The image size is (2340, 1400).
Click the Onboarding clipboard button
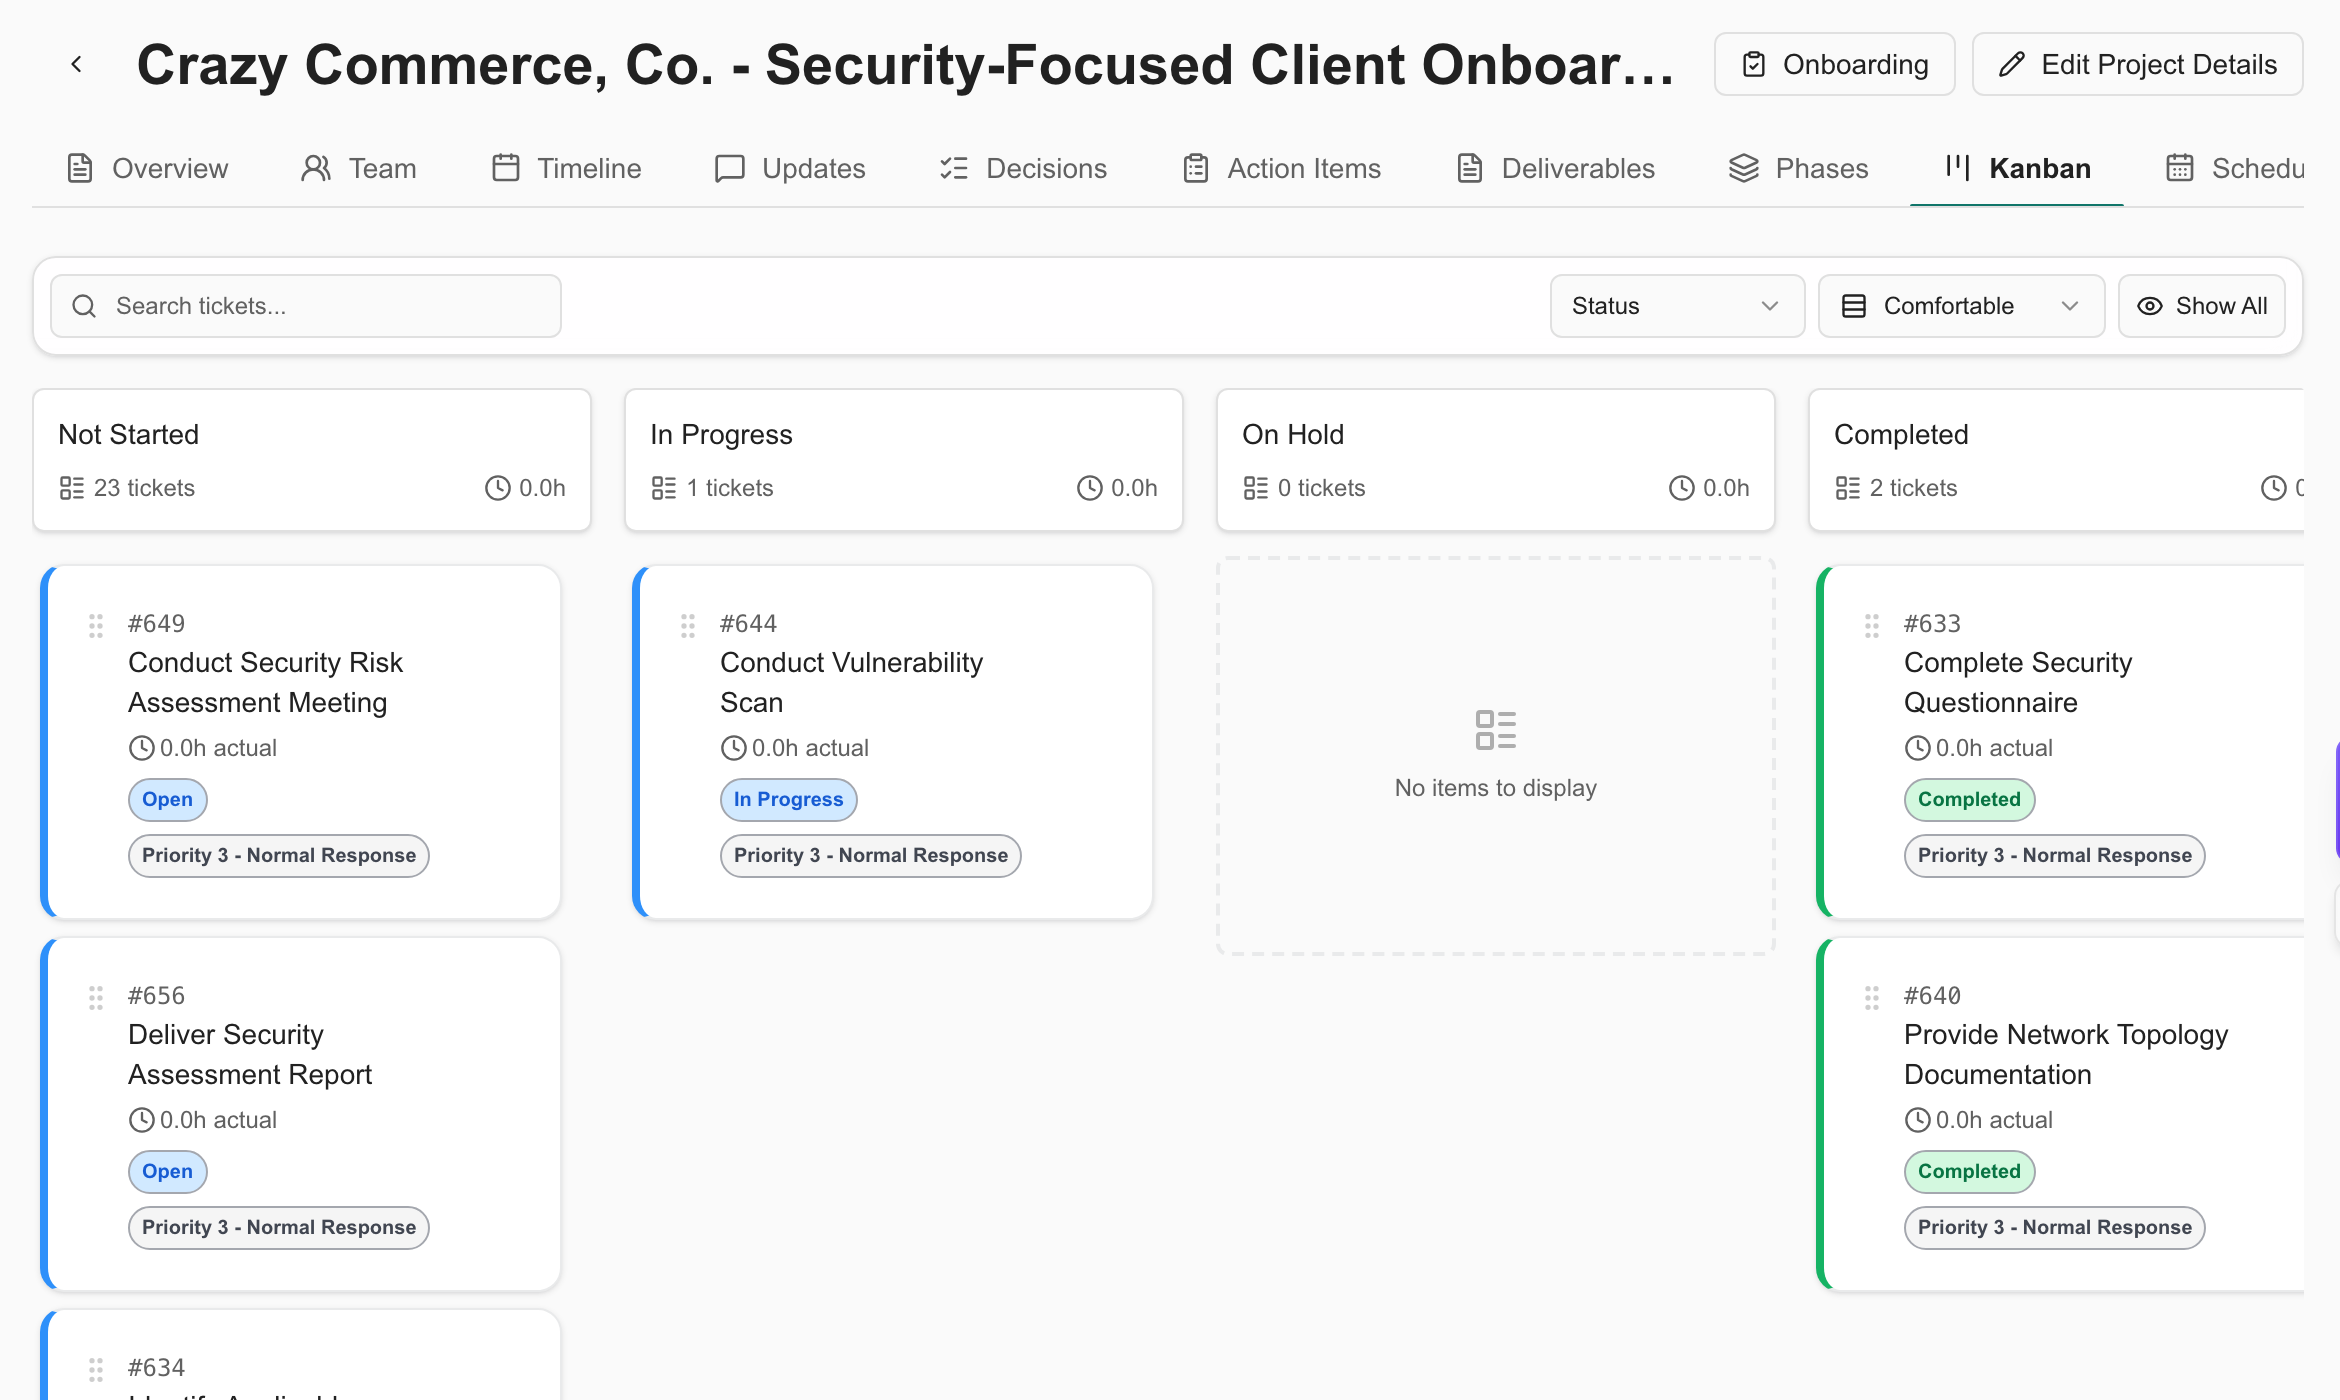[x=1834, y=65]
